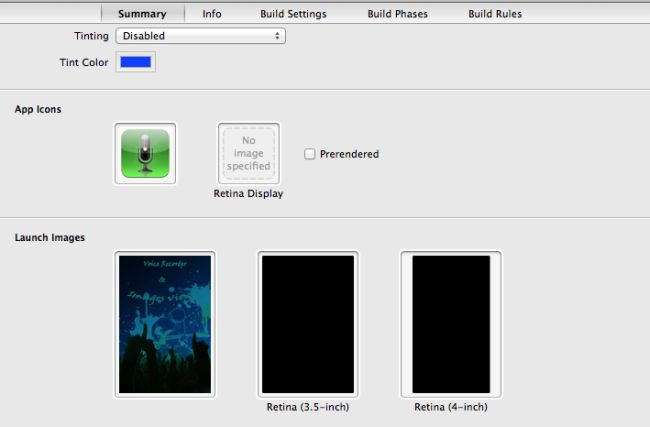This screenshot has height=427, width=650.
Task: Click the Retina (3.5-inch) caption
Action: coord(308,407)
